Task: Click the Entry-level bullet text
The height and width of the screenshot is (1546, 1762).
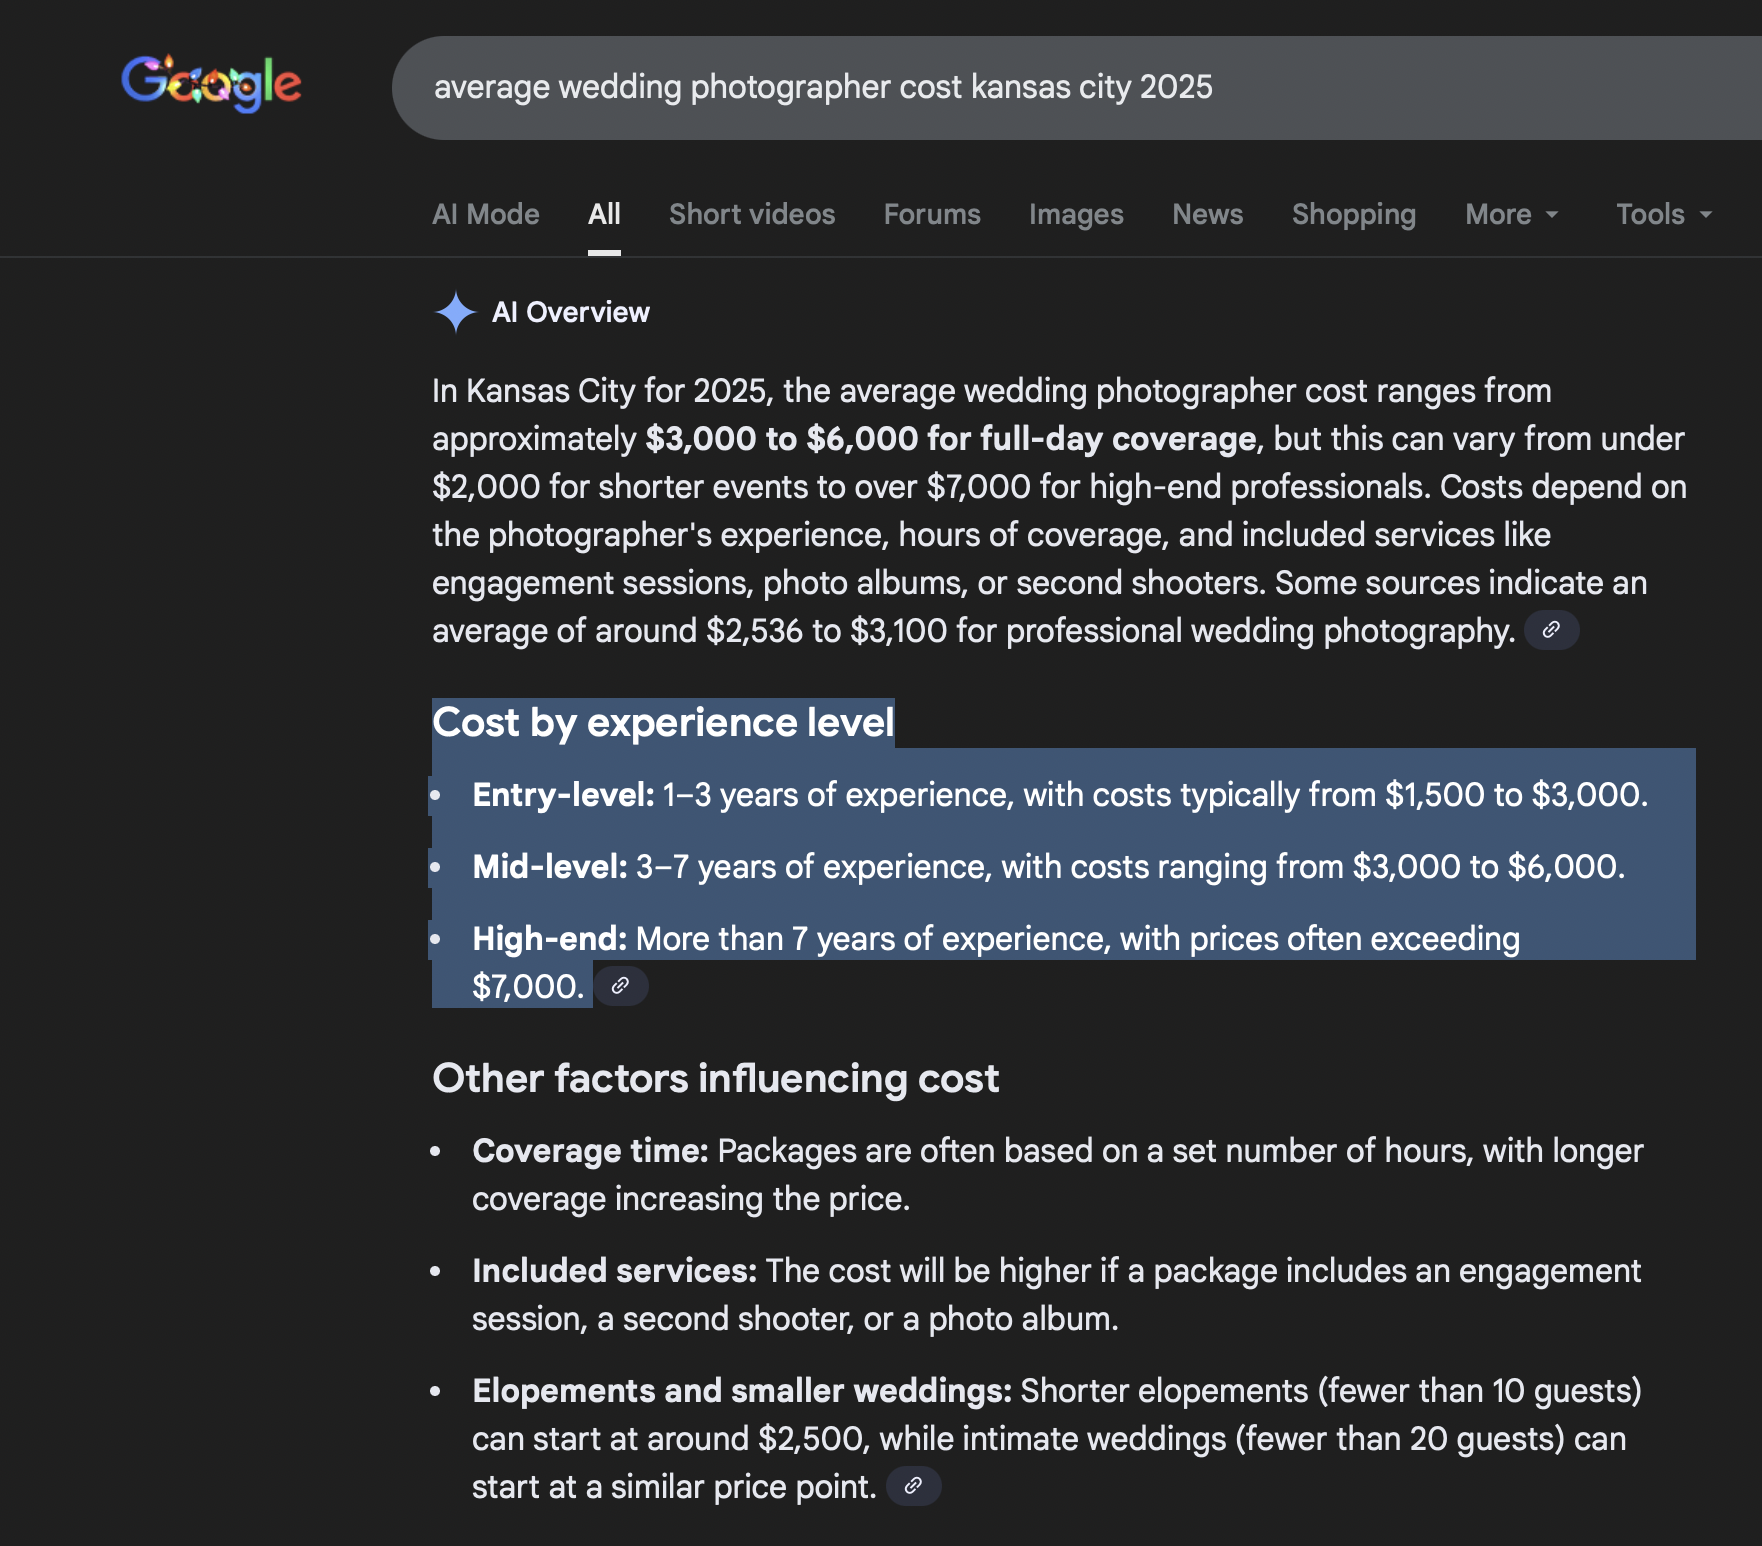Action: click(x=1059, y=795)
